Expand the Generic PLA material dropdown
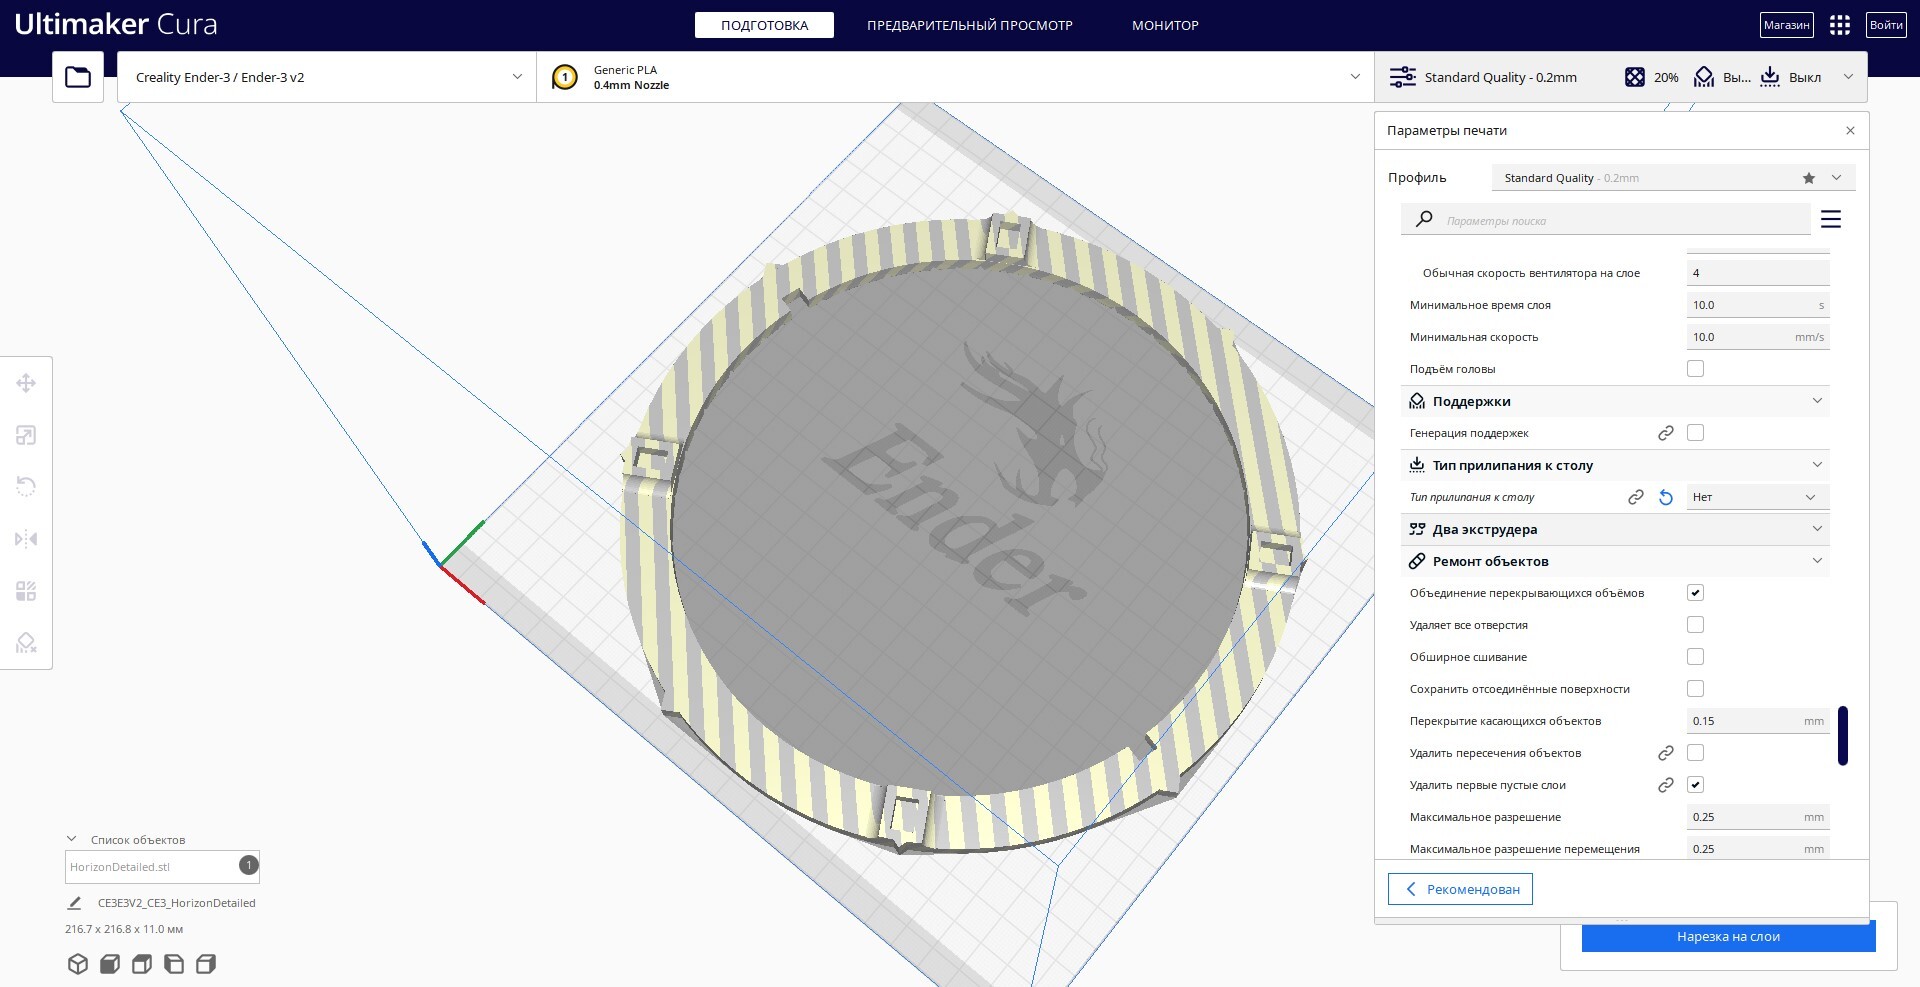 [955, 77]
